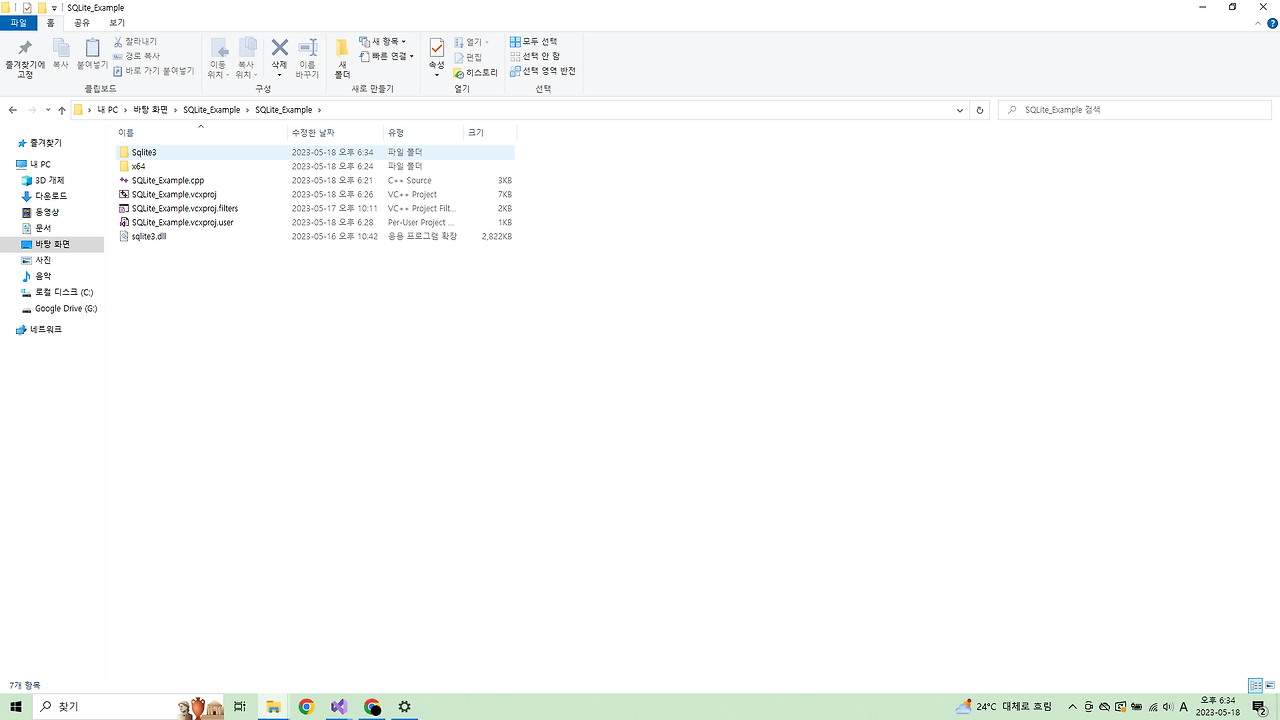Image resolution: width=1280 pixels, height=720 pixels.
Task: Switch to the 홈 ribbon tab
Action: (50, 22)
